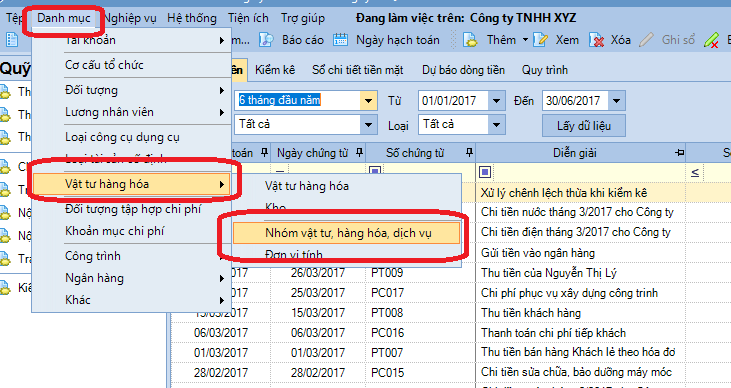Click the Báo cáo toolbar label

coord(303,40)
